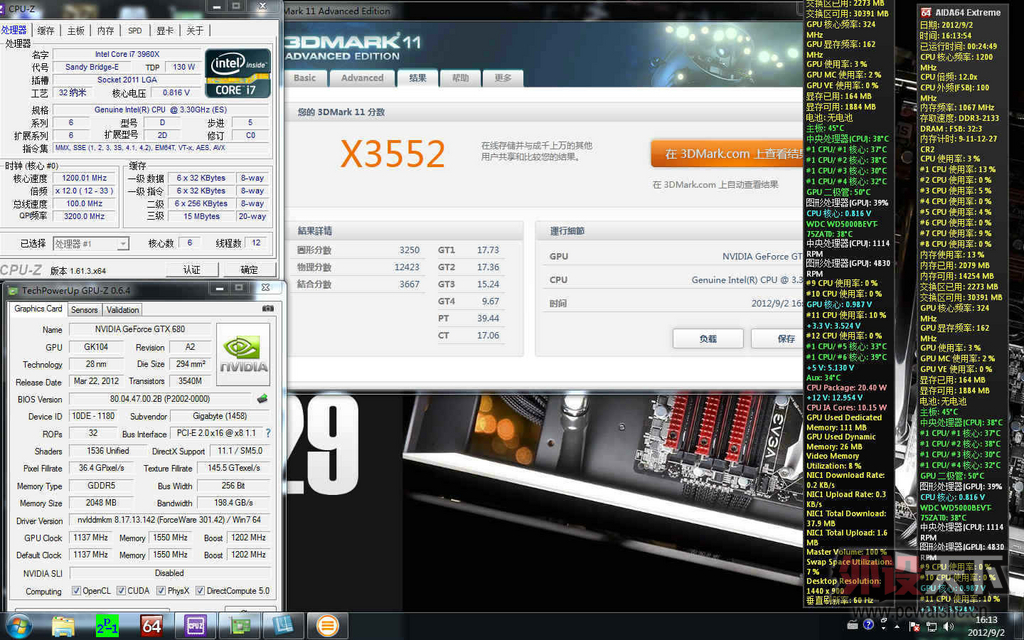Screen dimensions: 1024x640
Task: Click the AIDA64 Extreme sidebar icon
Action: coord(925,12)
